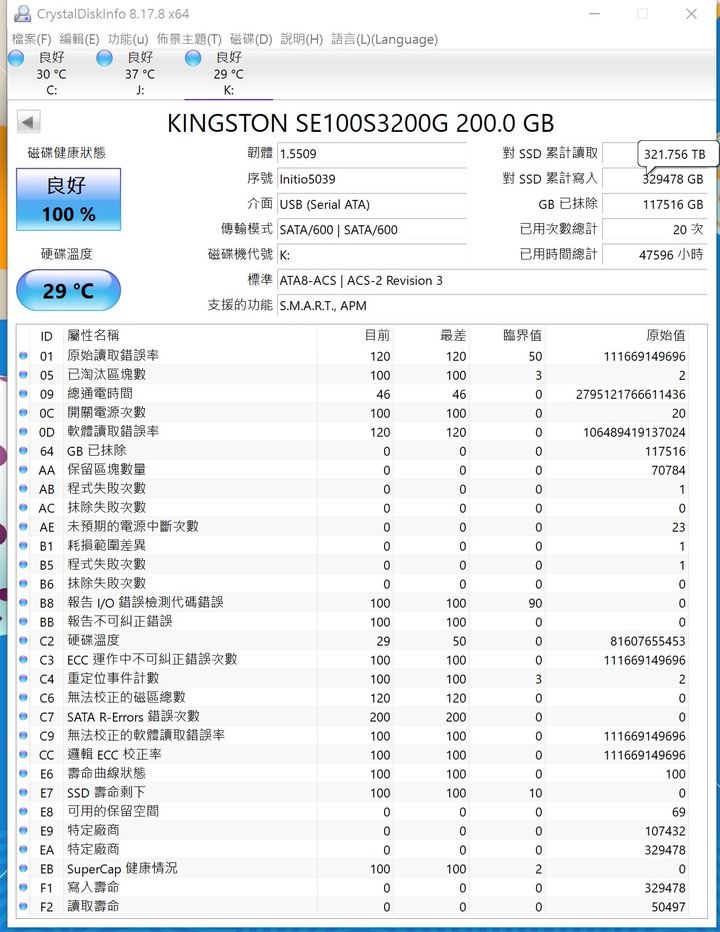Viewport: 720px width, 932px height.
Task: Click status dot for attribute BB 報告不可糾正錯誤
Action: 23,621
